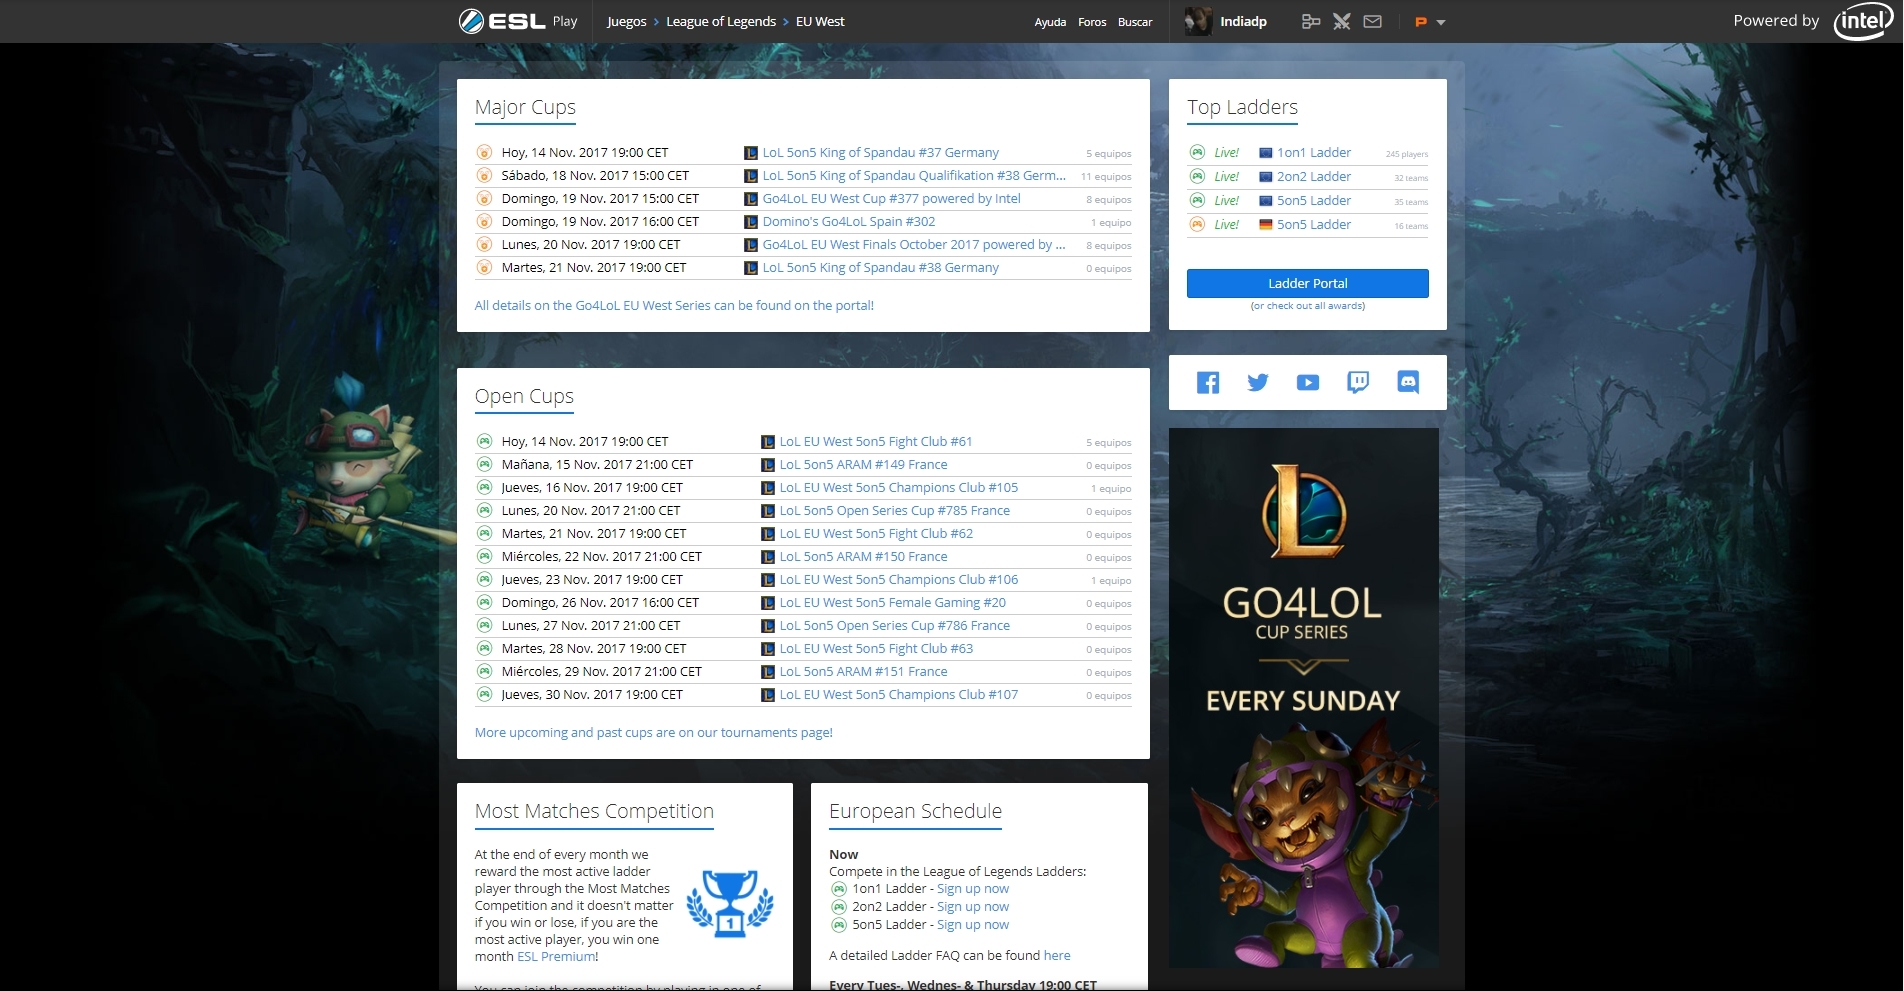Sign up now for 1on1 Ladder

click(972, 889)
